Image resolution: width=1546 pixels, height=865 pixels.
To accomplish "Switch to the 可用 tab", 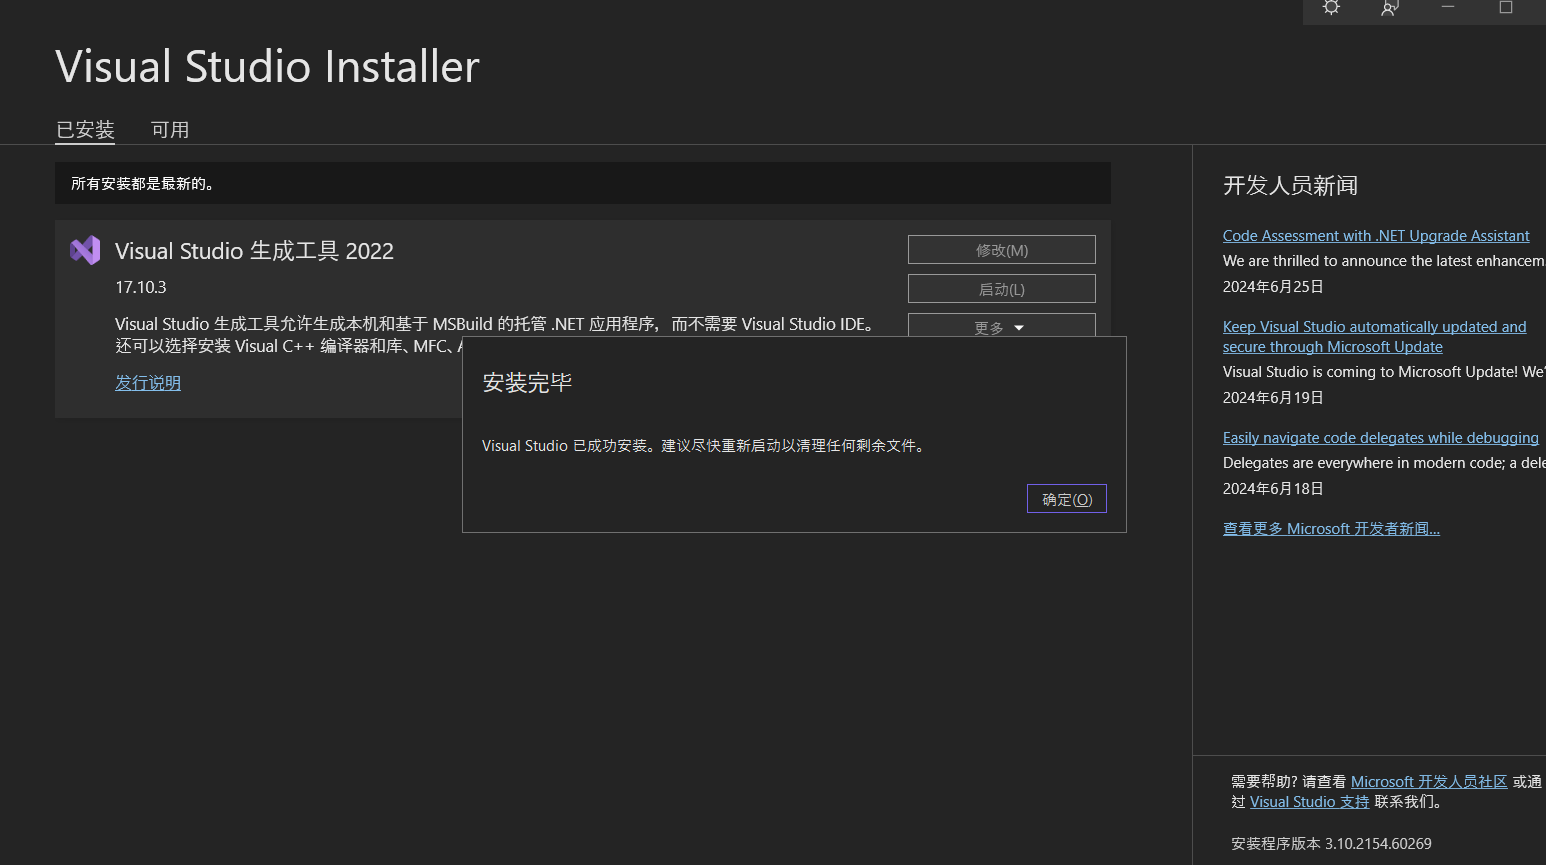I will tap(170, 130).
